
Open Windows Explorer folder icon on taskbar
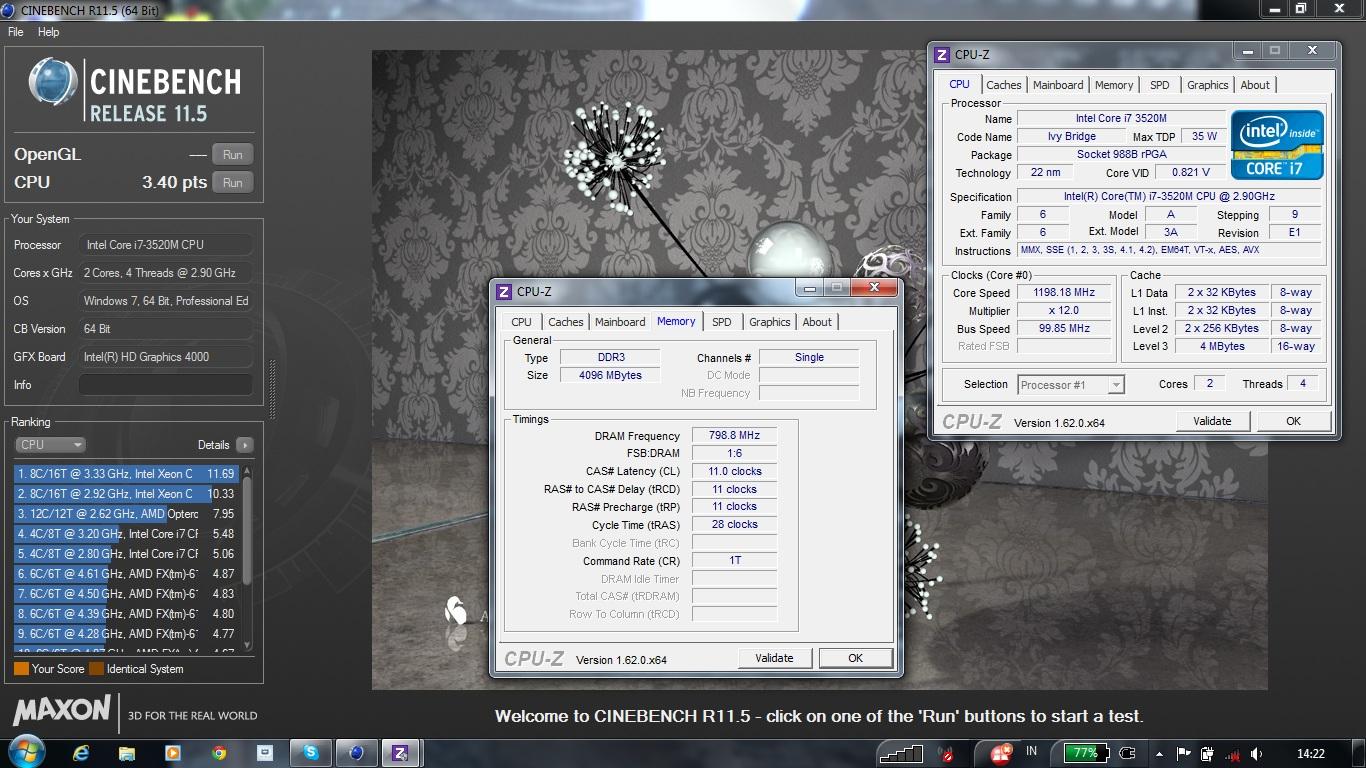[x=127, y=753]
